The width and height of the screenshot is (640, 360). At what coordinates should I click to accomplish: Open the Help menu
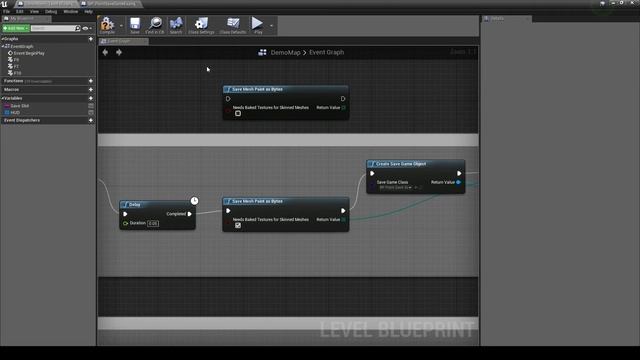tap(88, 11)
